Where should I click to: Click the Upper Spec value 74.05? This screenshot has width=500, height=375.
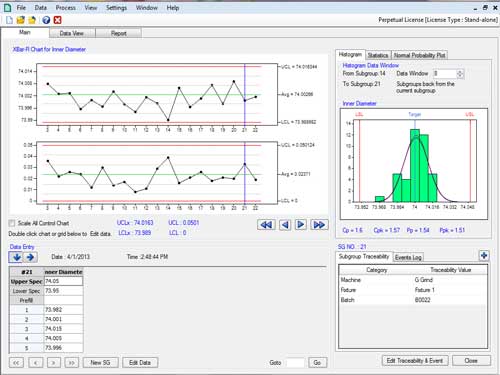pos(63,281)
